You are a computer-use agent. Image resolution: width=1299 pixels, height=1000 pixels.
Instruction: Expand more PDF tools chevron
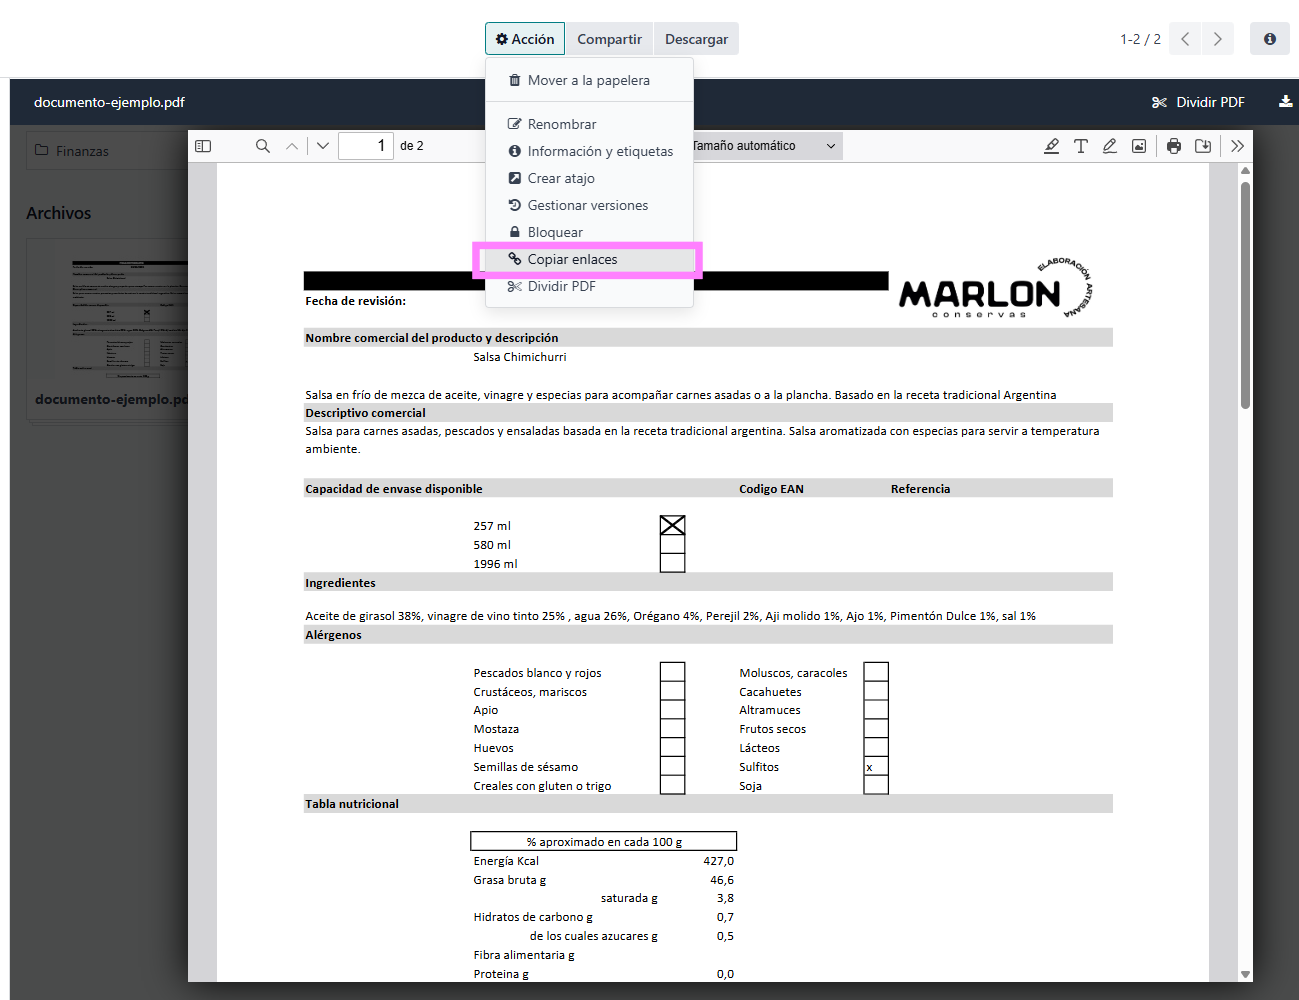pos(1237,146)
